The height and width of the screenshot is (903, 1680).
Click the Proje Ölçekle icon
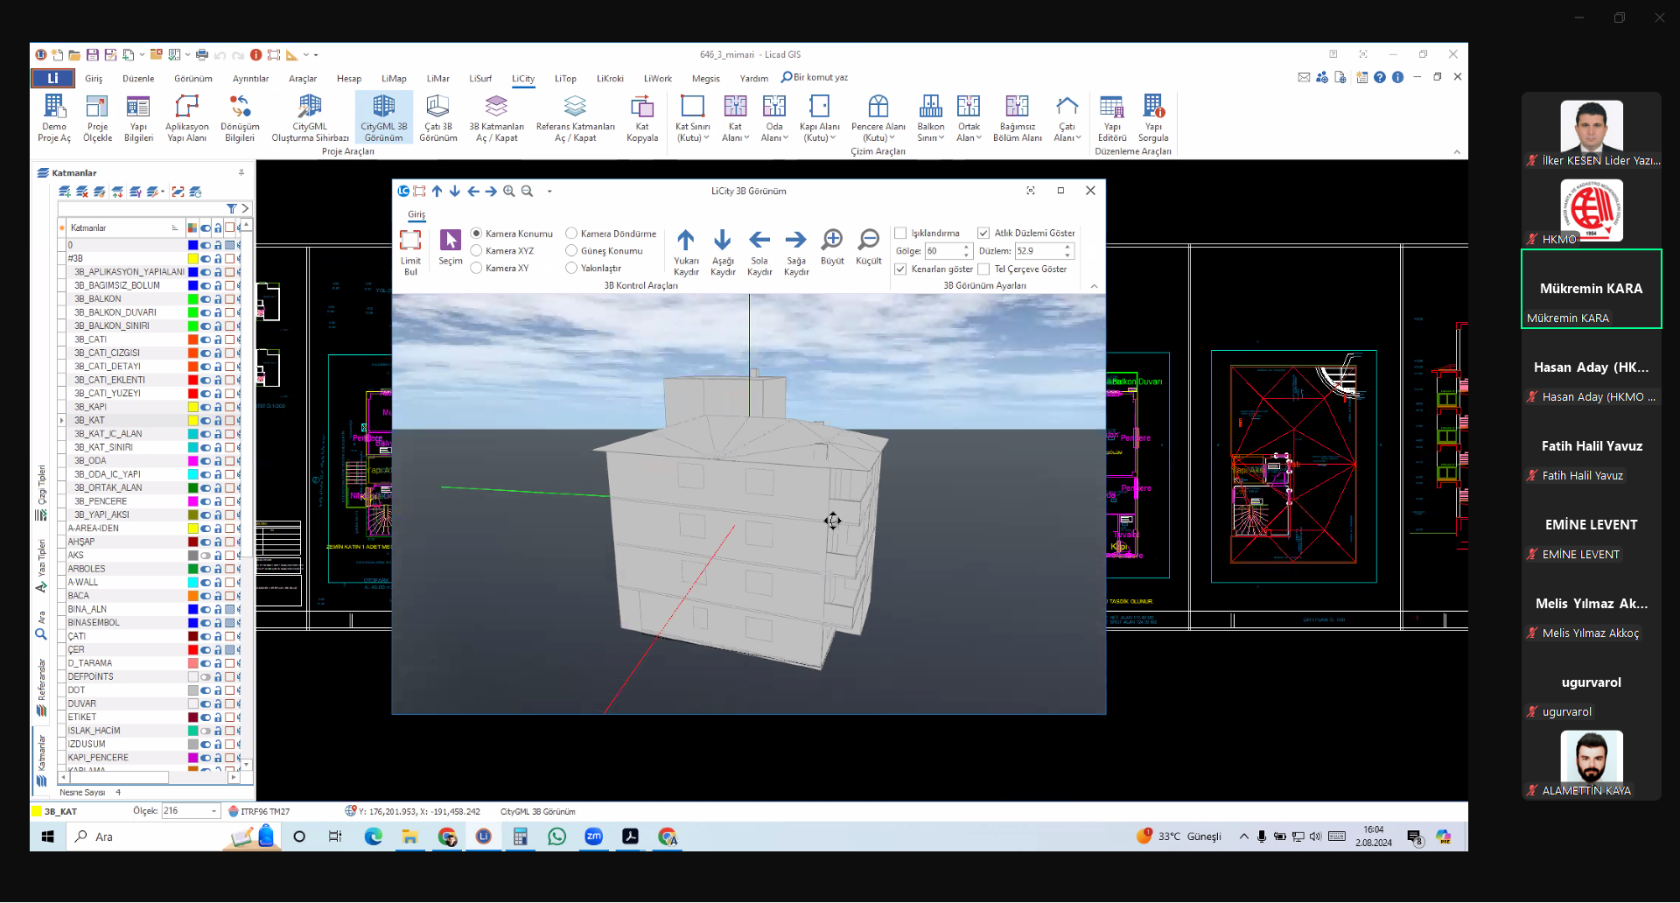tap(97, 118)
